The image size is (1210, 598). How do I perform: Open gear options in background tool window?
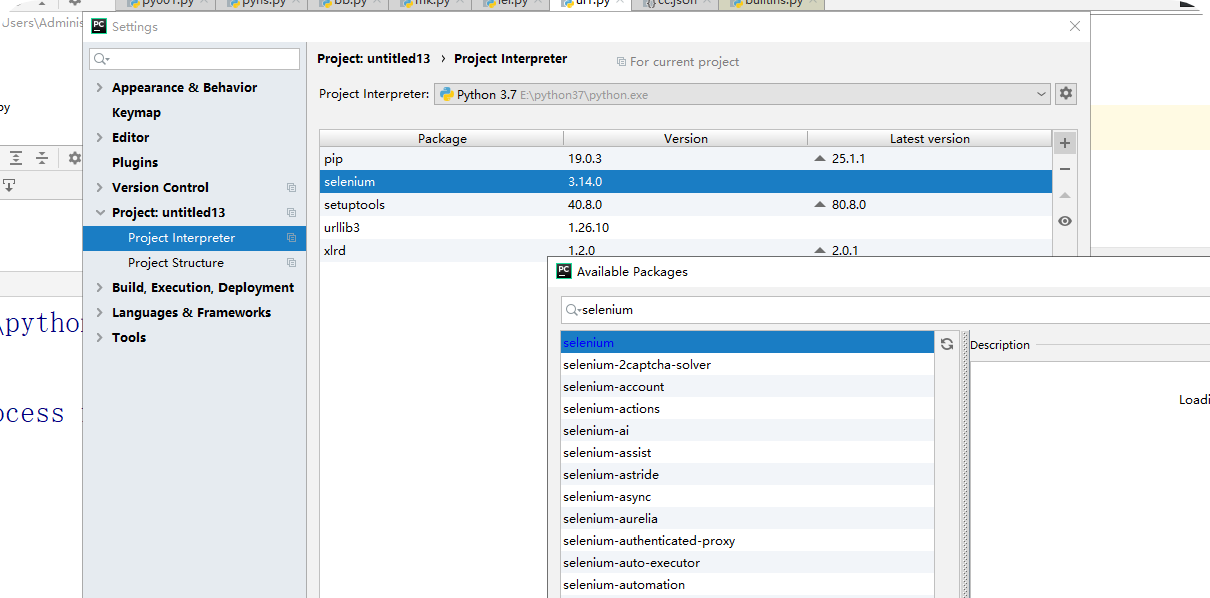pyautogui.click(x=74, y=158)
